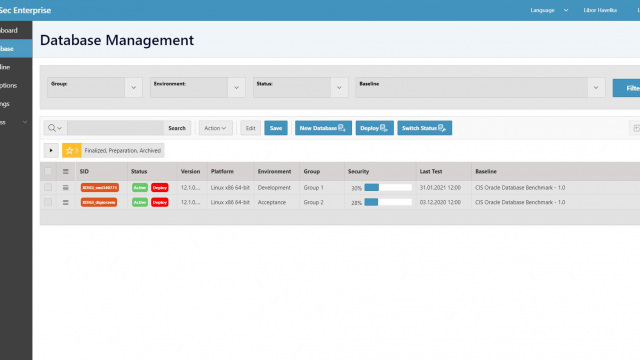Click the New Database button

tap(323, 128)
